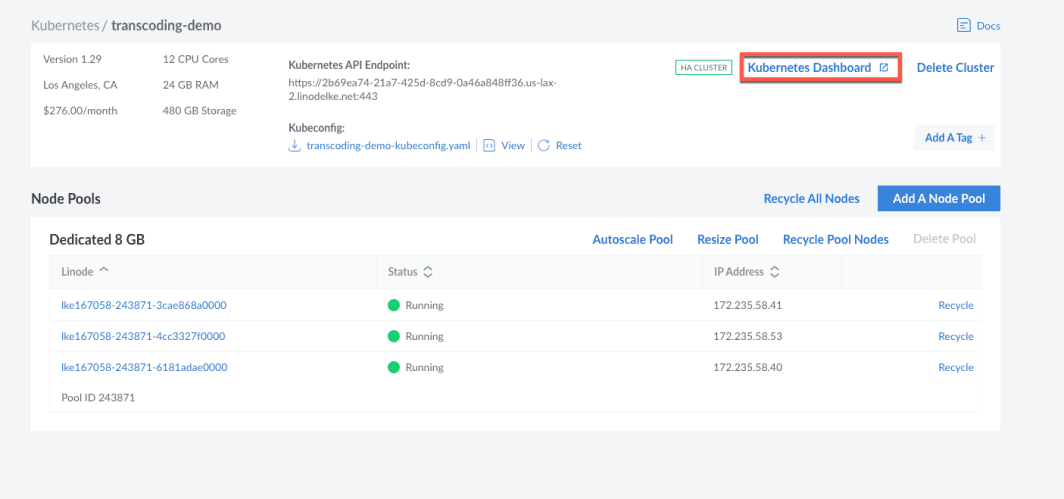
Task: Click the Reset kubeconfig circular arrow icon
Action: (544, 146)
